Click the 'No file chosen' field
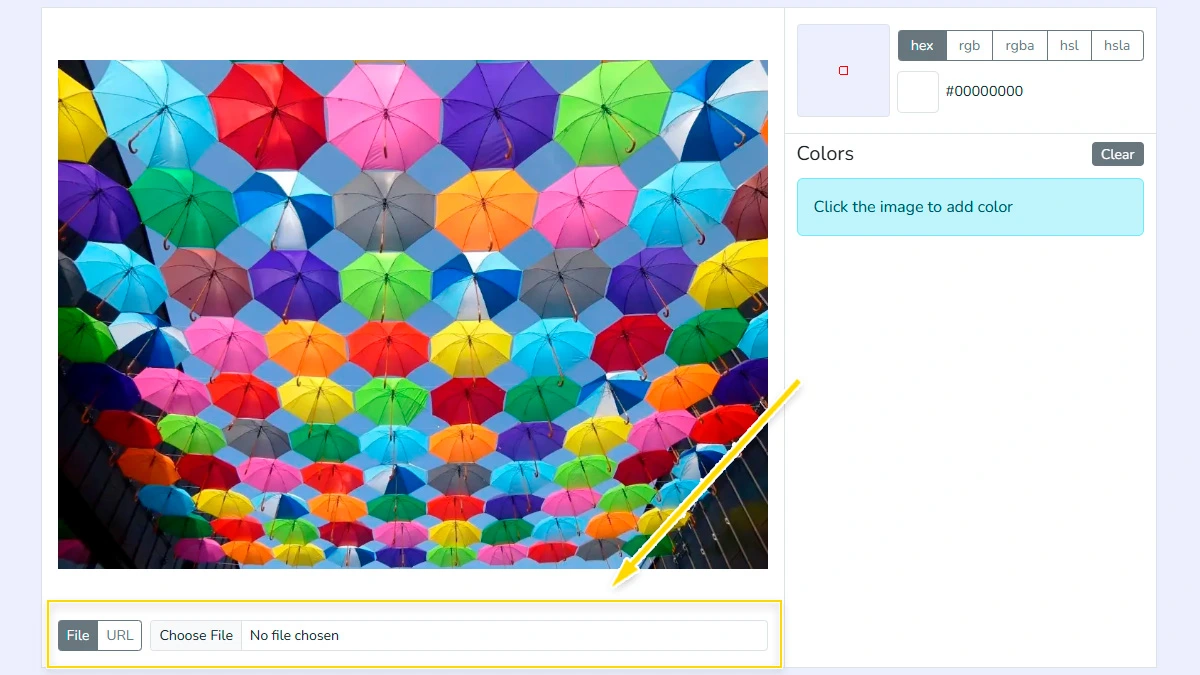The width and height of the screenshot is (1200, 675). point(400,635)
